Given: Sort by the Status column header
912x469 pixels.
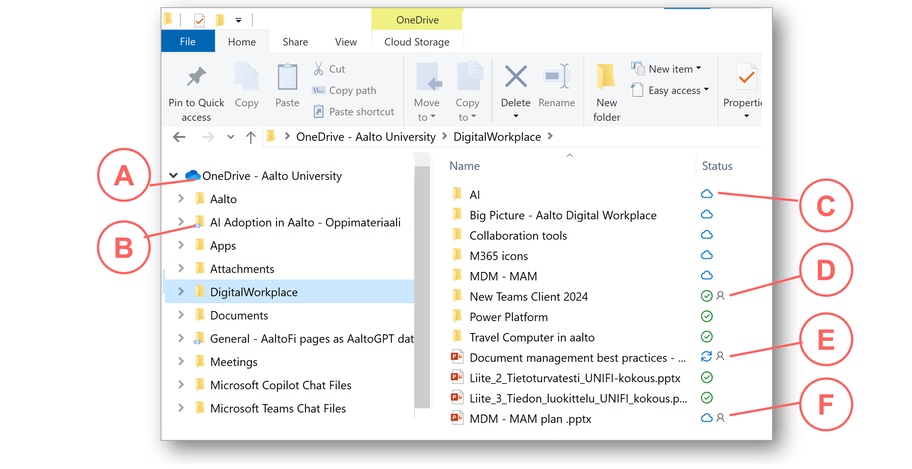Looking at the screenshot, I should 717,166.
